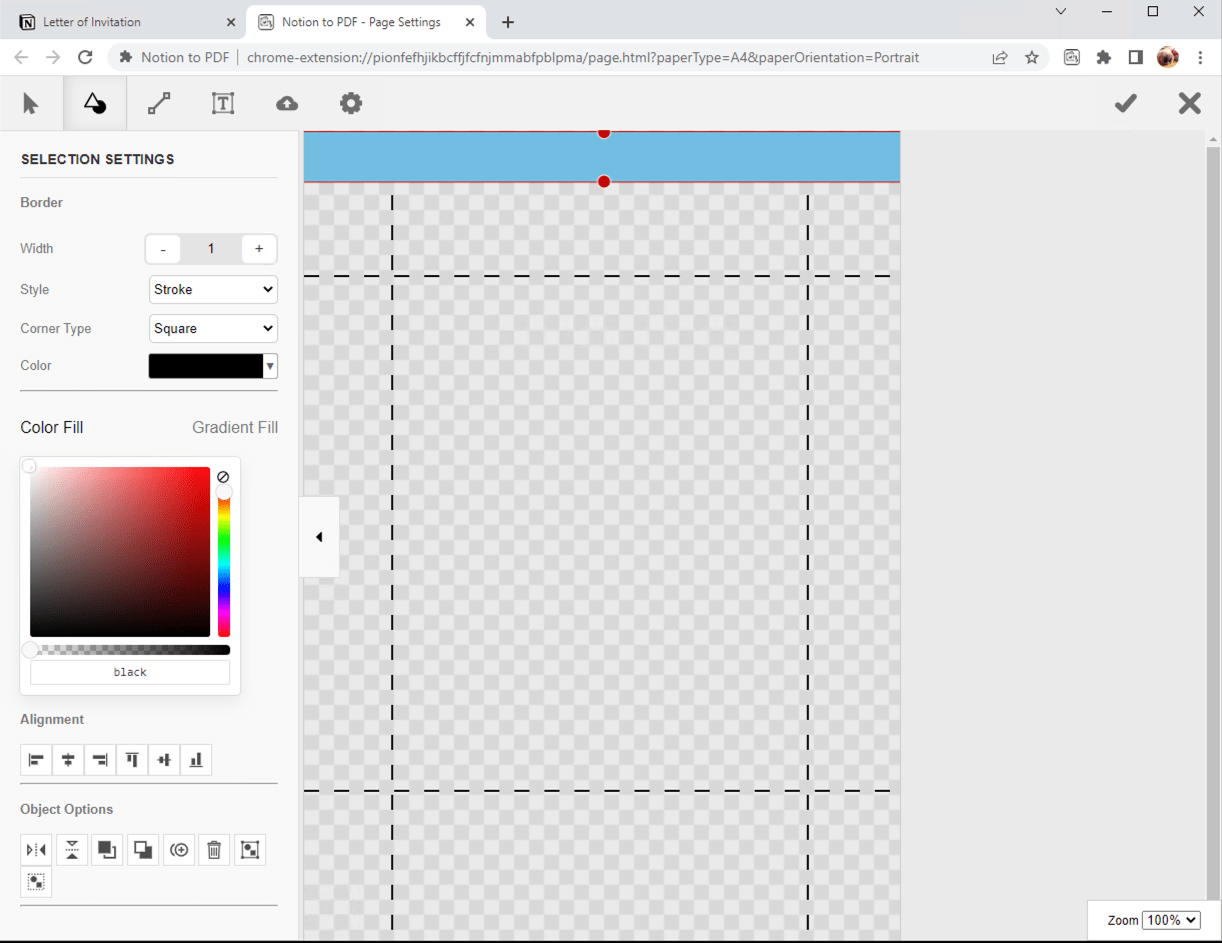Select the Text tool
Screen dimensions: 1222x943
pyautogui.click(x=222, y=103)
